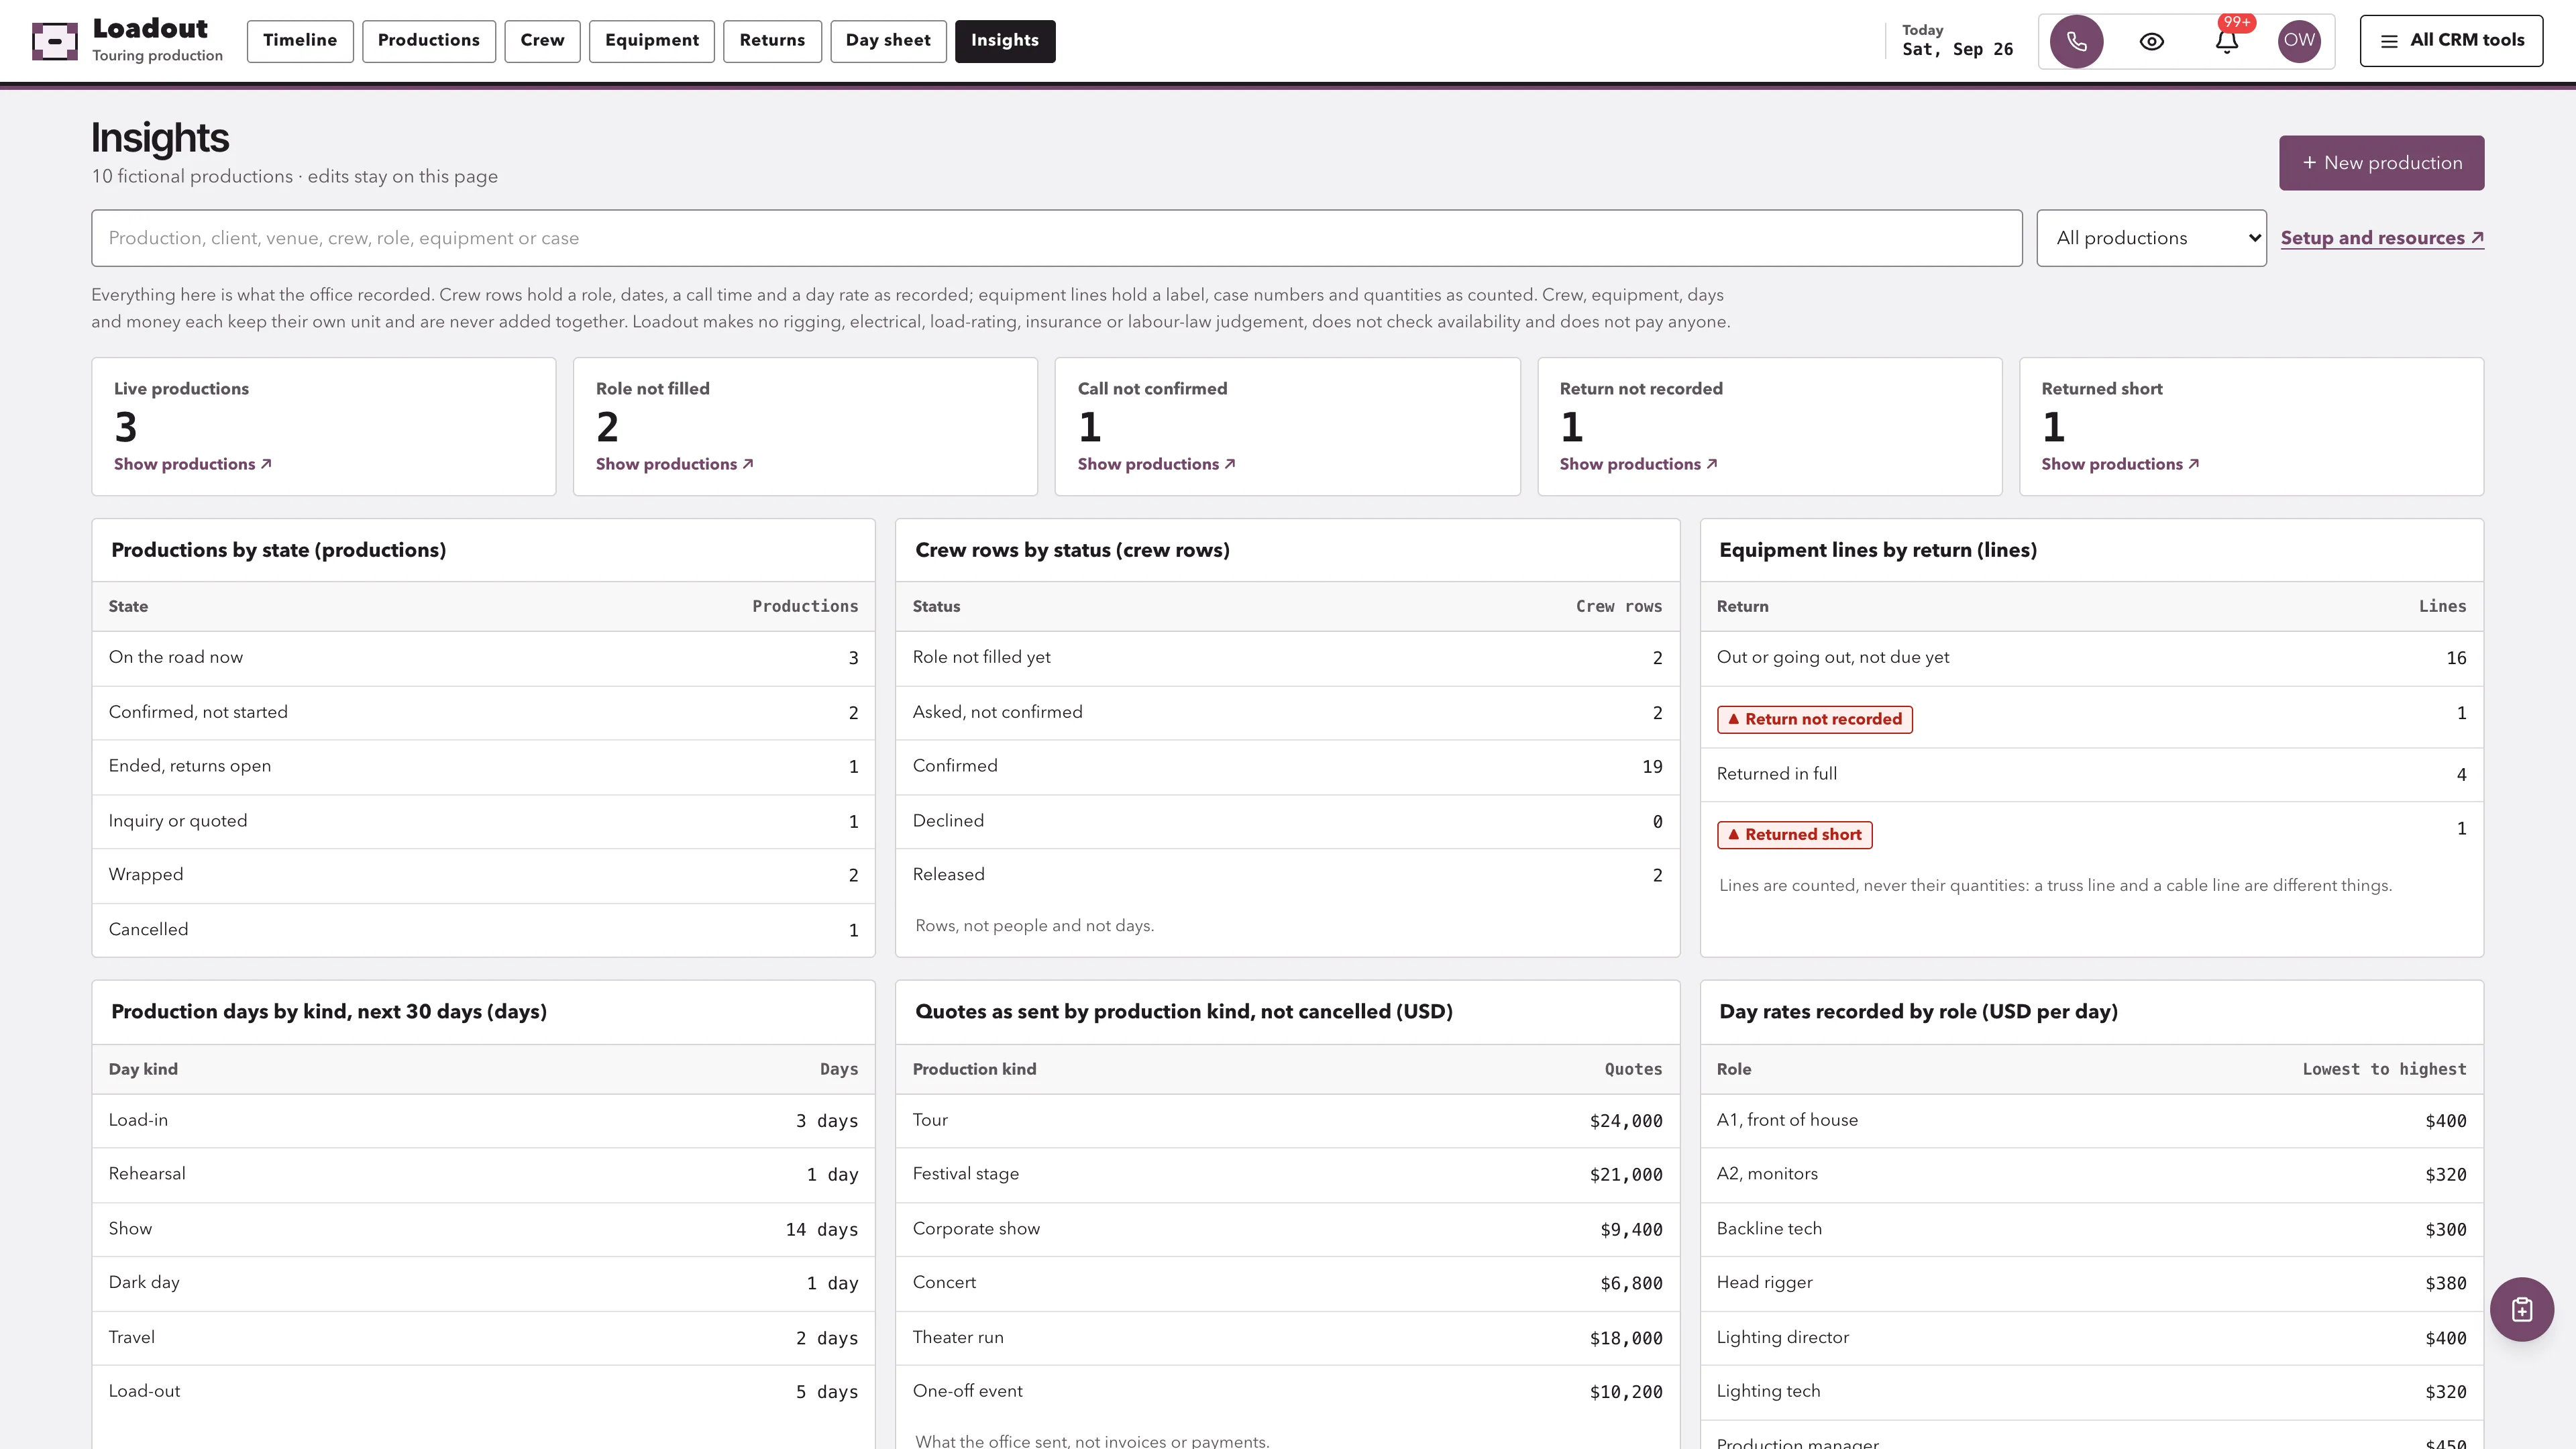Click the Concert quotes row
The width and height of the screenshot is (2576, 1449).
point(1287,1283)
